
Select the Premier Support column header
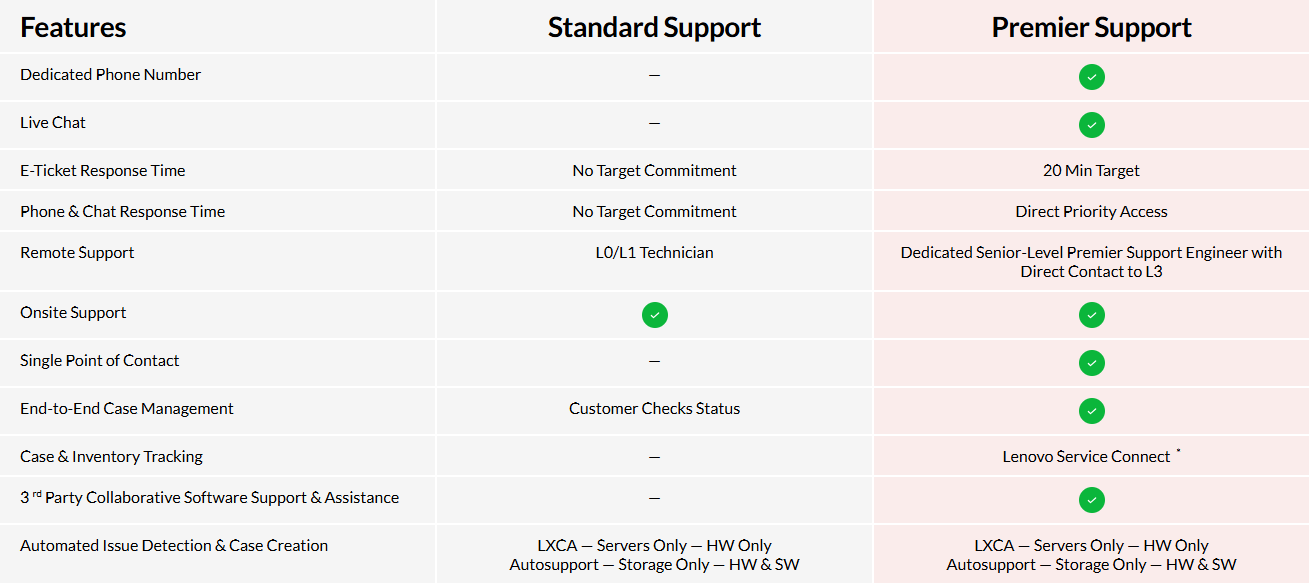tap(1091, 27)
